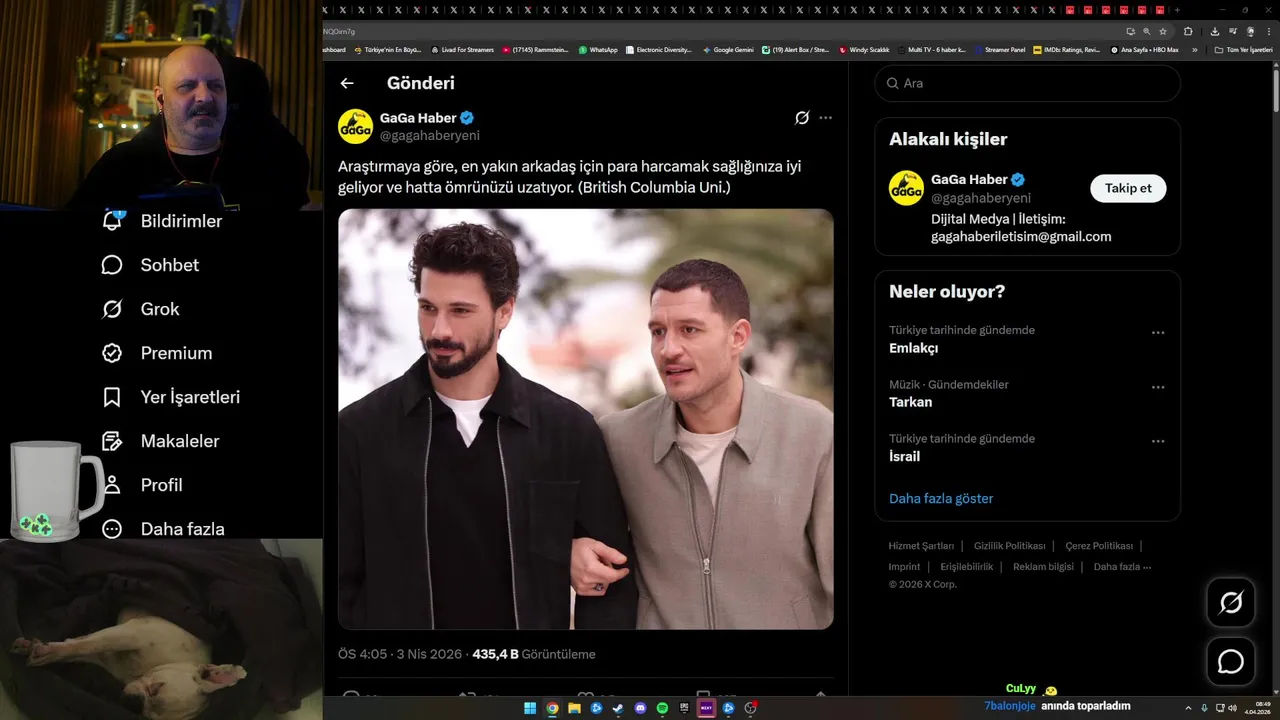Viewport: 1280px width, 720px height.
Task: Open the WhatsApp bookmark
Action: coord(598,49)
